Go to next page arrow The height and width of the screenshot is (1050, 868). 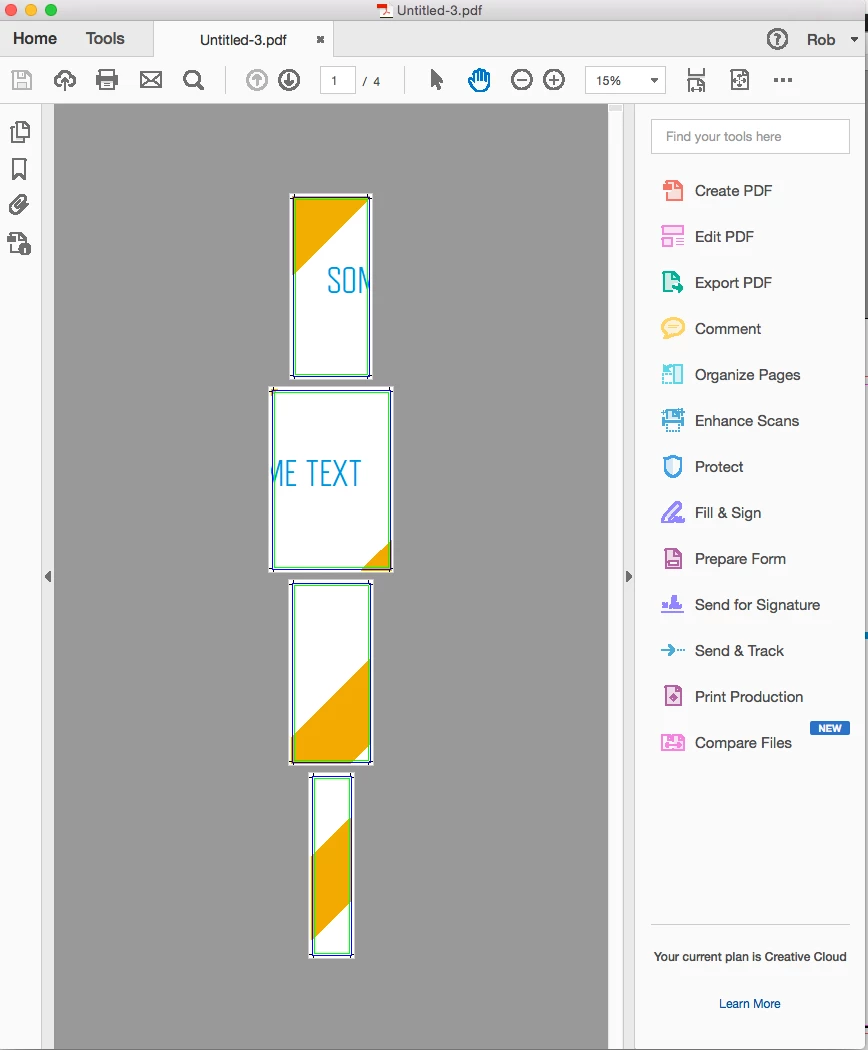[x=289, y=80]
